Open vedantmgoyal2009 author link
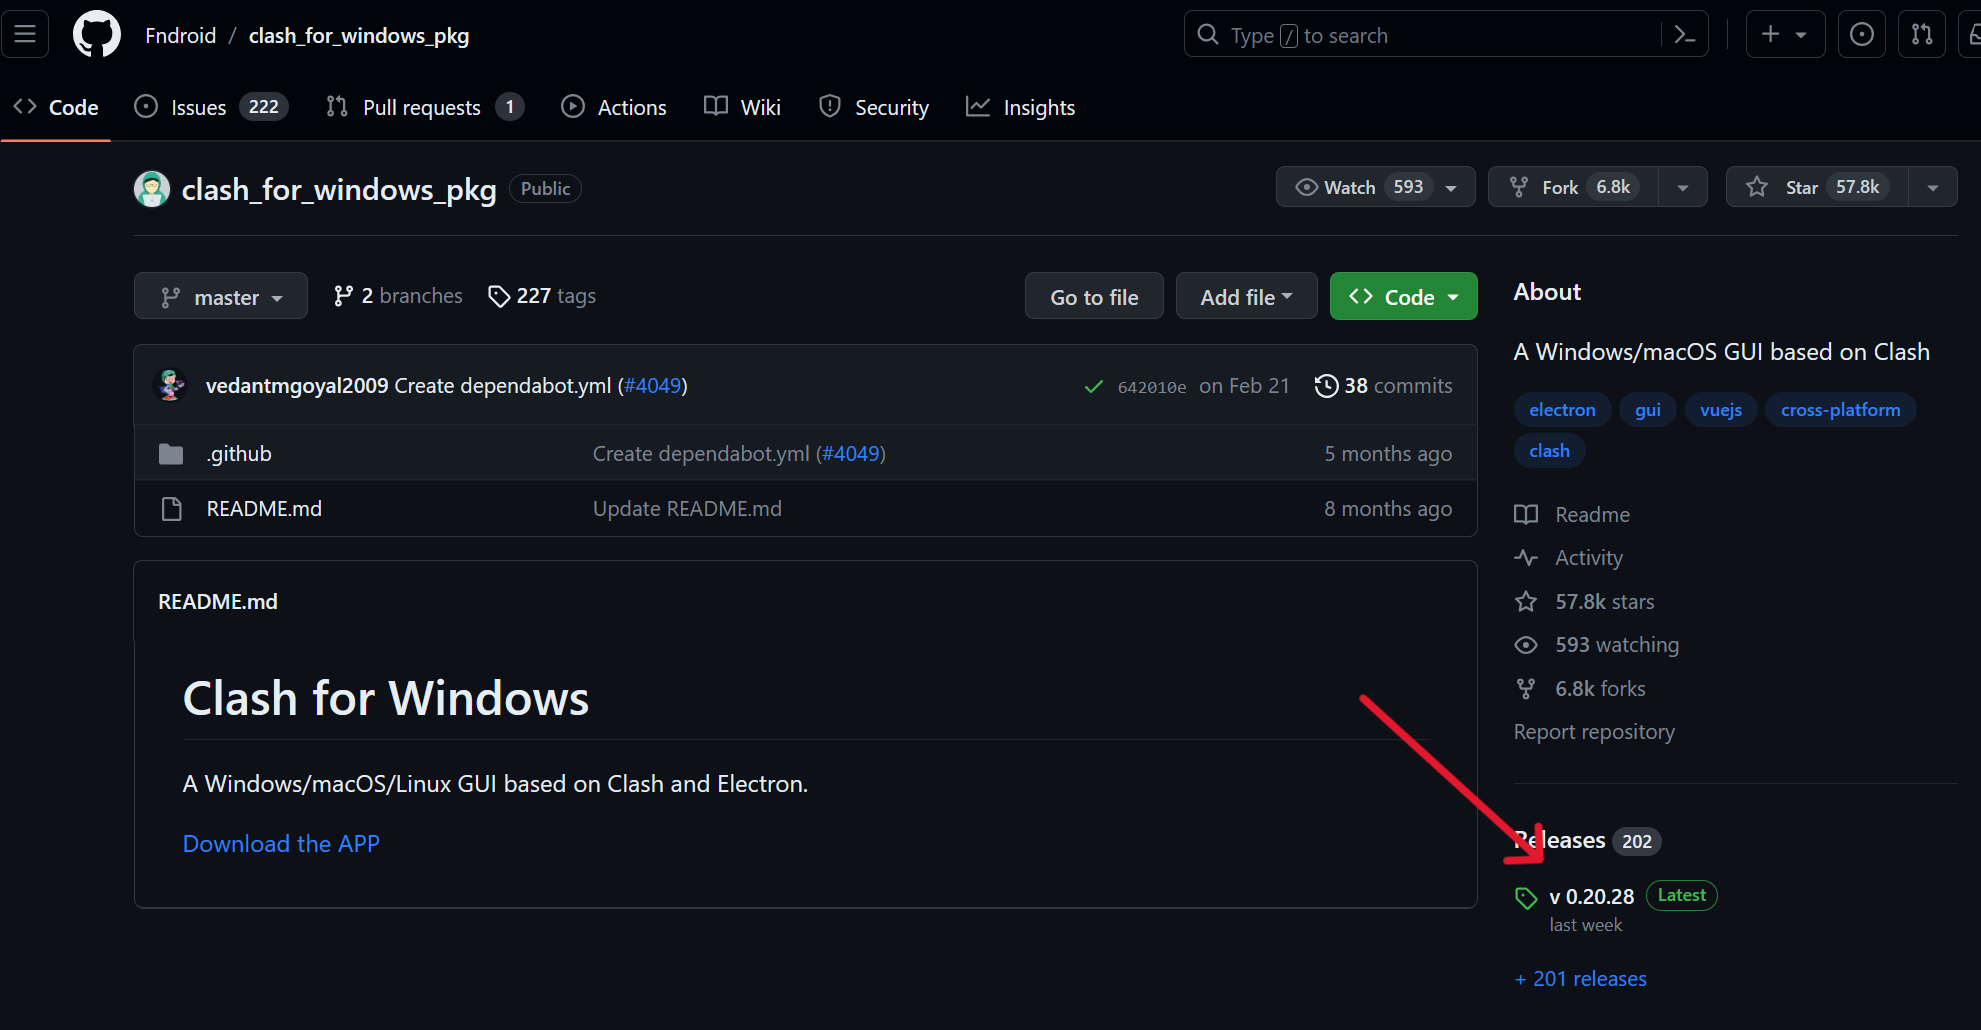The width and height of the screenshot is (1981, 1030). [297, 386]
